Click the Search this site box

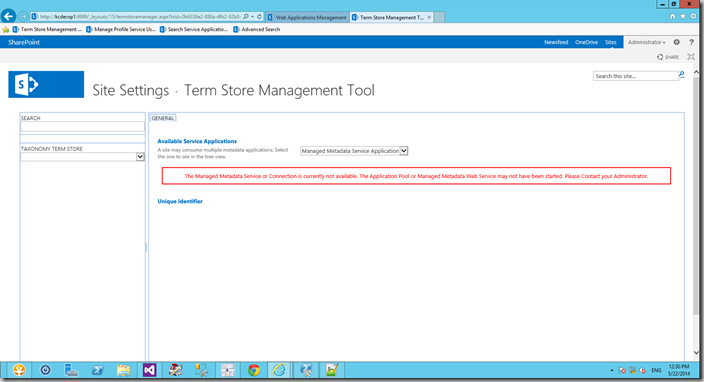[635, 76]
